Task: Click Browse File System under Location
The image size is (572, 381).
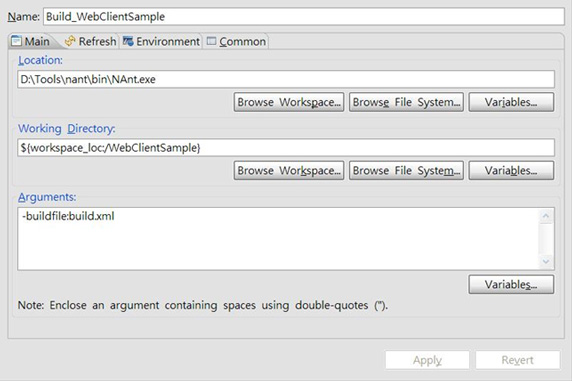Action: 406,102
